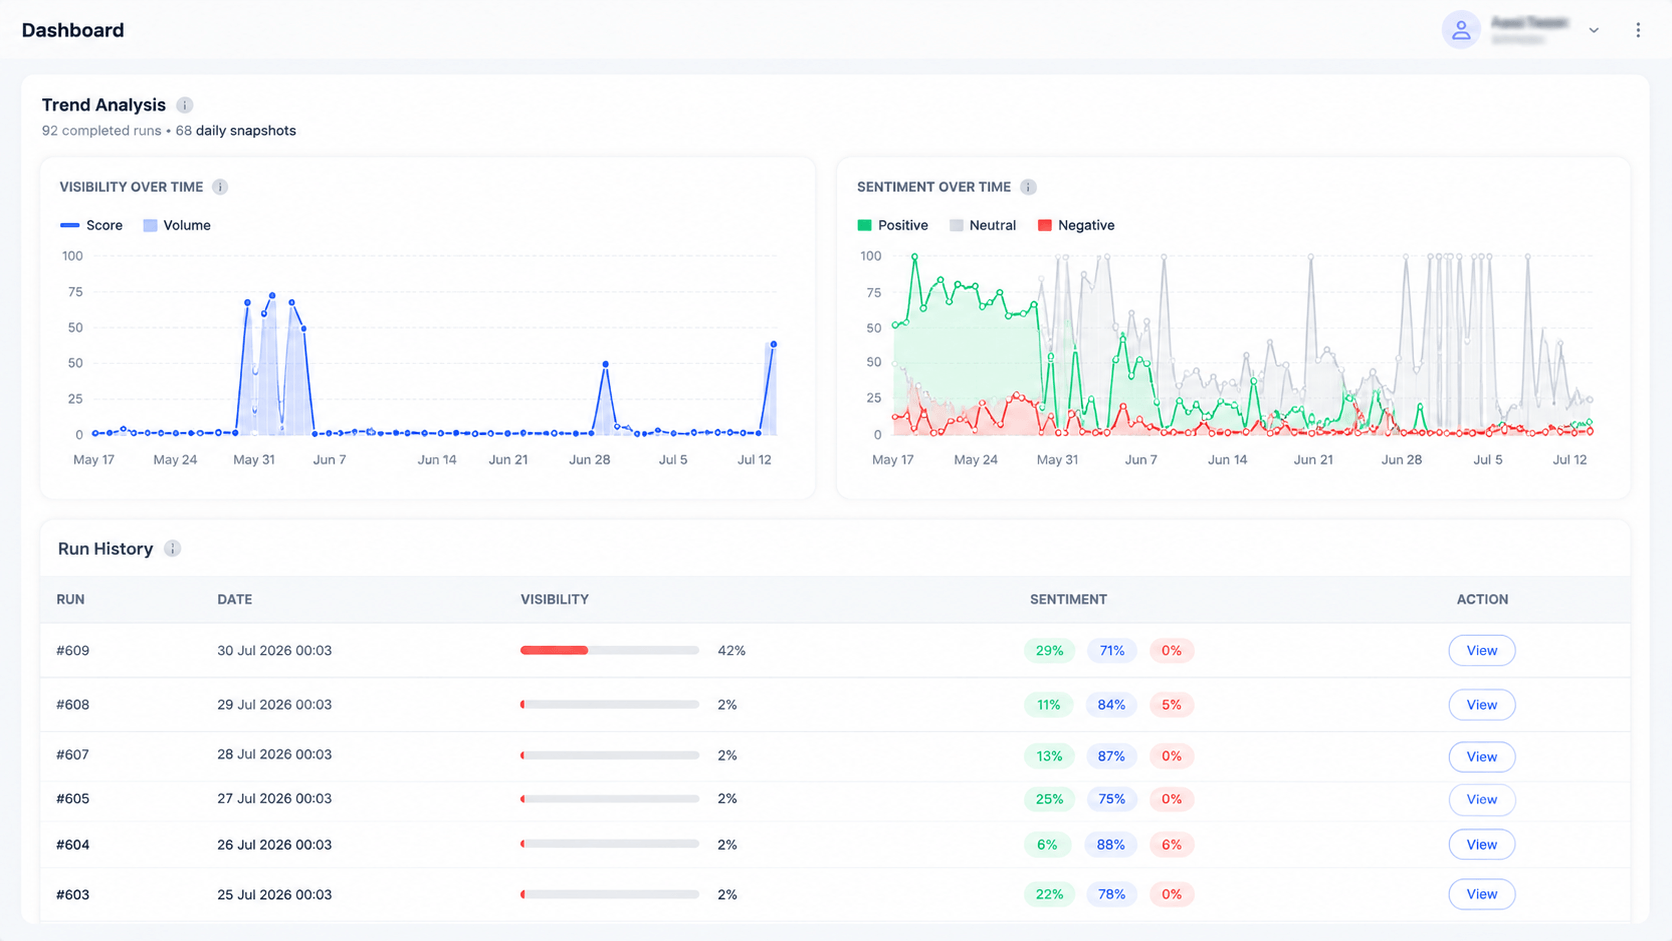The width and height of the screenshot is (1672, 941).
Task: Click the 71% neutral badge for run #609
Action: [1112, 650]
